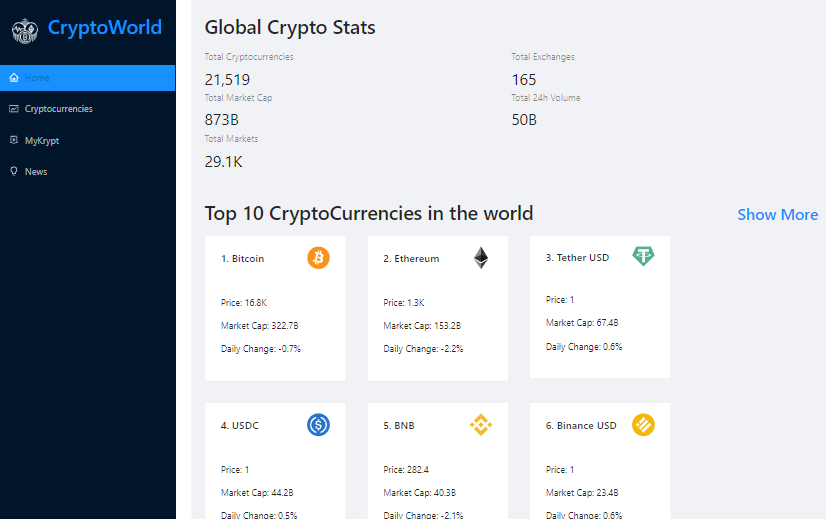826x519 pixels.
Task: Select the Home menu item
Action: pyautogui.click(x=87, y=78)
